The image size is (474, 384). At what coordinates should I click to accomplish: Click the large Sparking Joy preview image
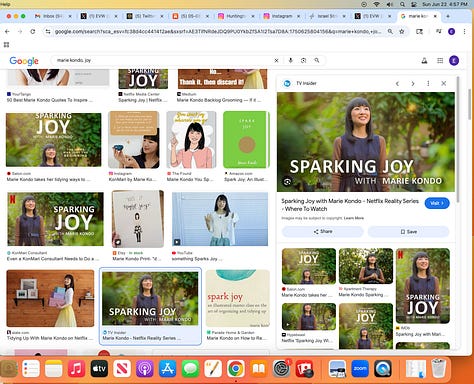pyautogui.click(x=366, y=142)
